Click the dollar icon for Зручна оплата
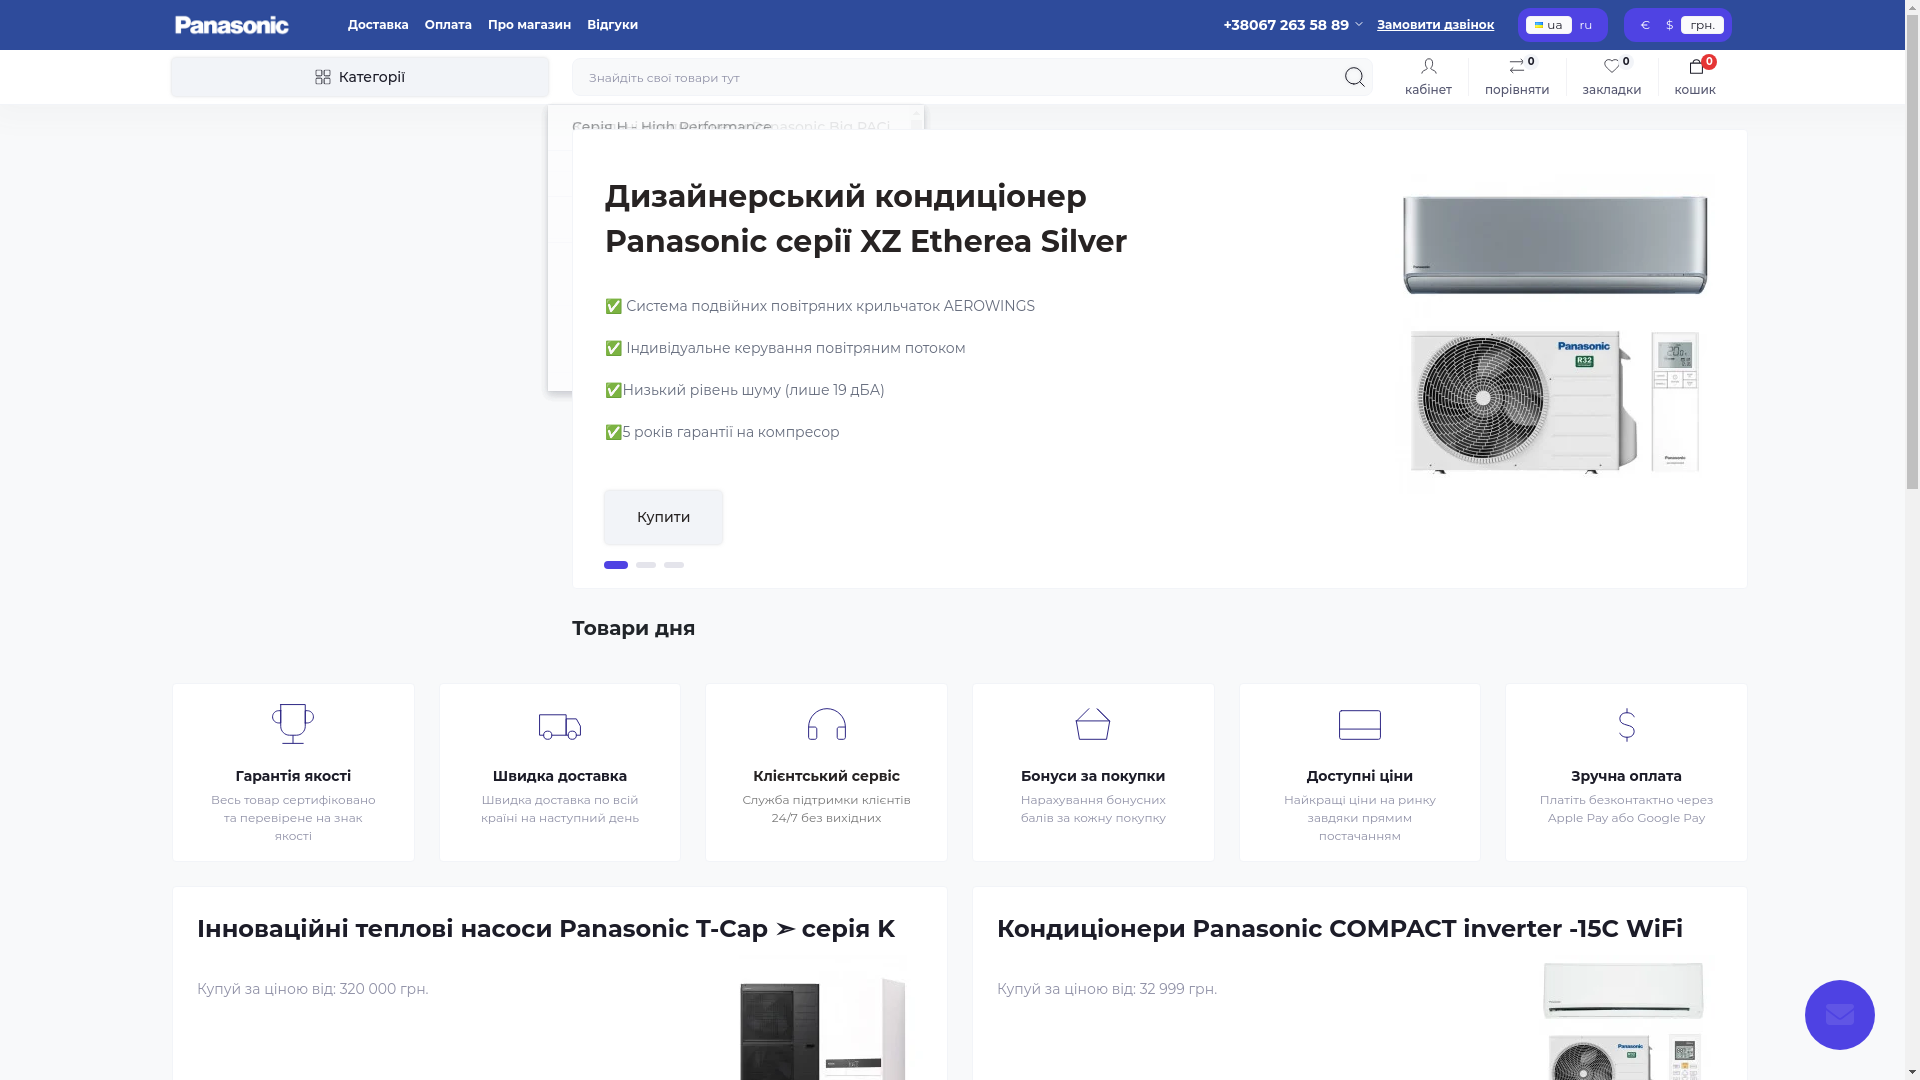Viewport: 1920px width, 1080px height. (1627, 725)
